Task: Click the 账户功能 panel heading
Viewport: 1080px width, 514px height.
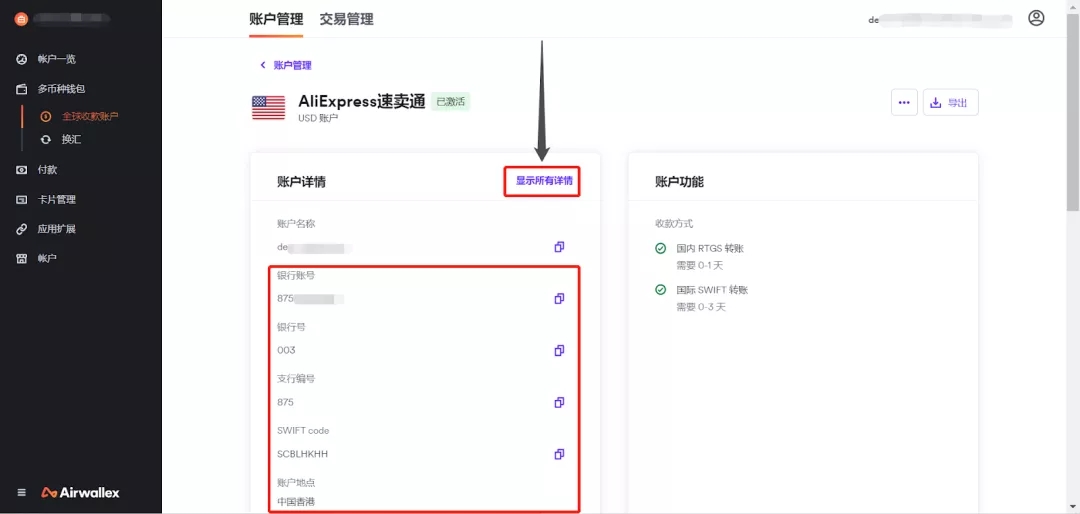Action: 679,182
